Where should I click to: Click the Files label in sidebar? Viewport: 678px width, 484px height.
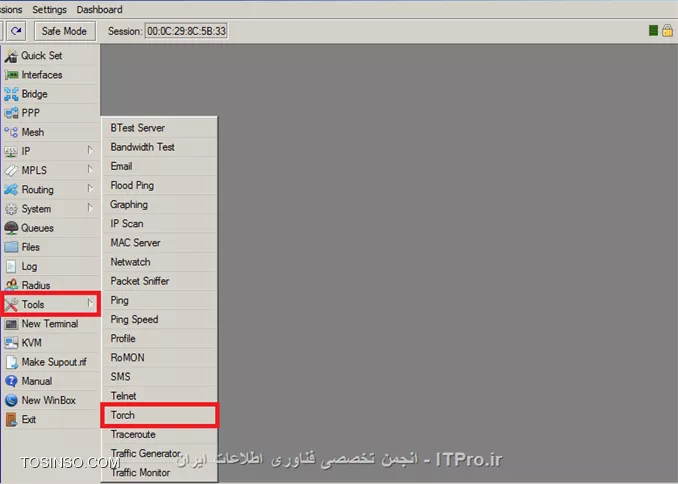(x=31, y=247)
